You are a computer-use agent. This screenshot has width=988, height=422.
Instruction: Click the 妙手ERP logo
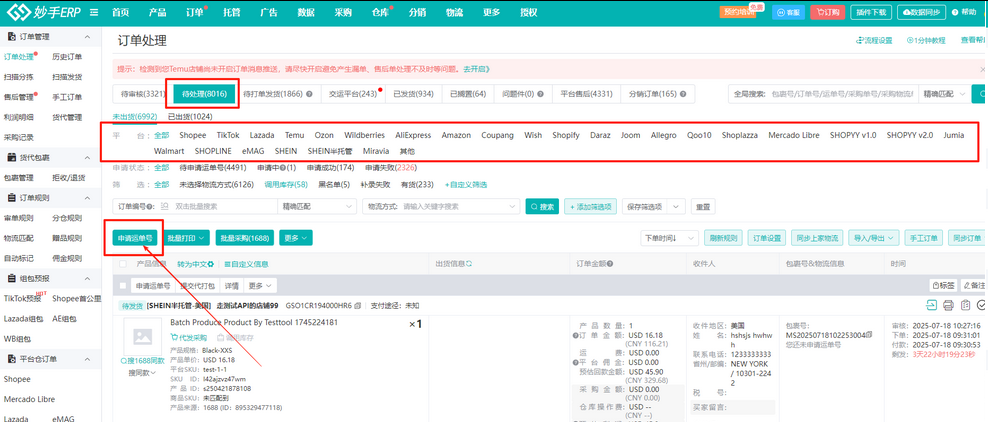click(42, 11)
